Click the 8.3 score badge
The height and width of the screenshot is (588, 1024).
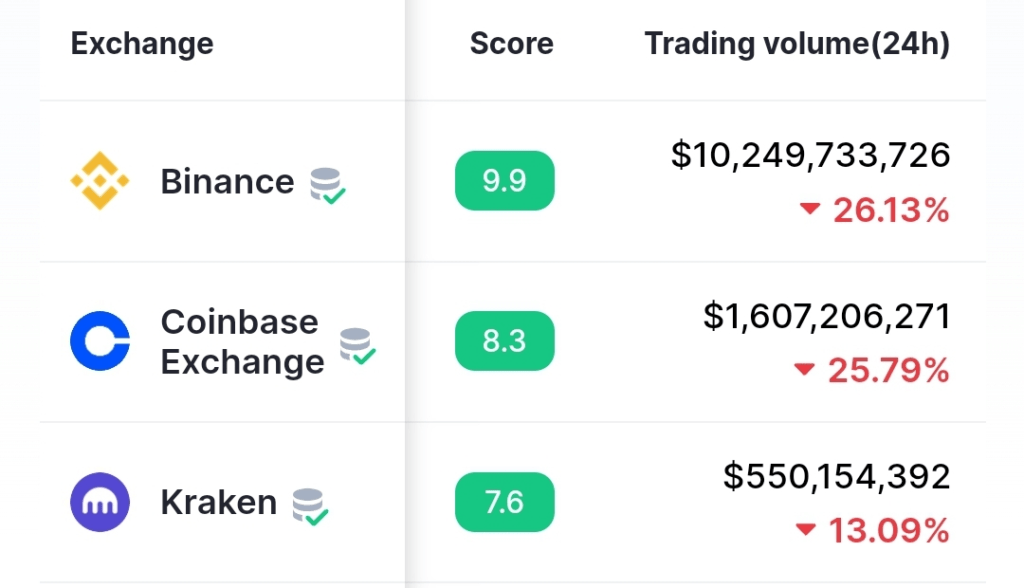click(505, 341)
